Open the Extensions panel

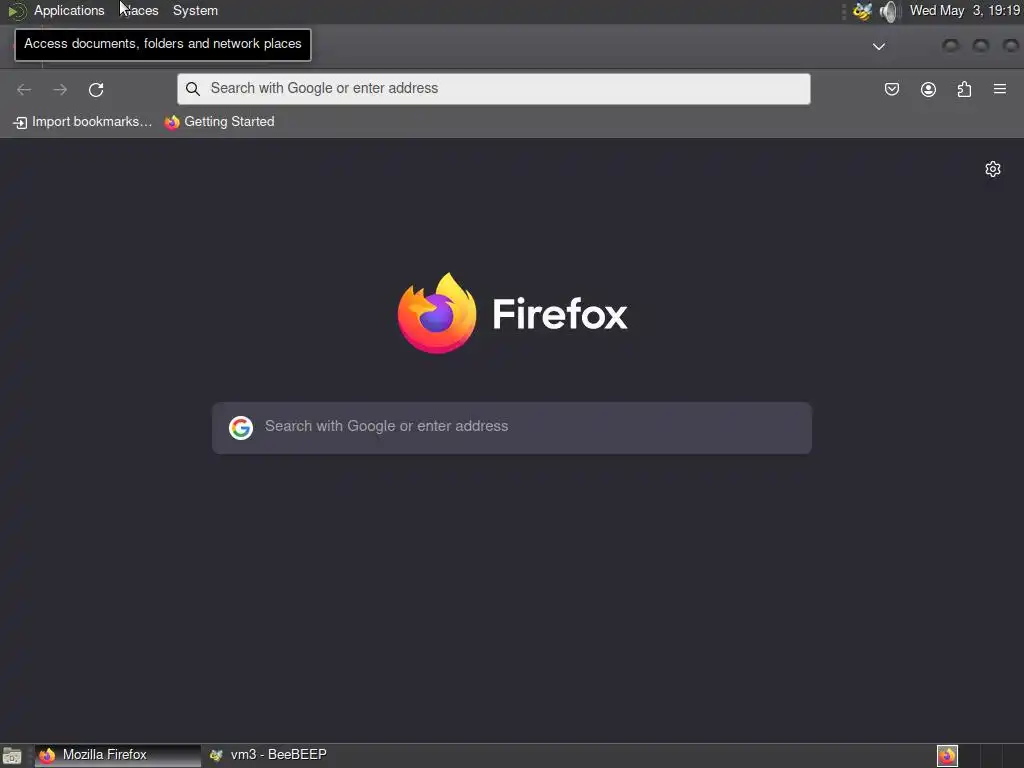[964, 89]
